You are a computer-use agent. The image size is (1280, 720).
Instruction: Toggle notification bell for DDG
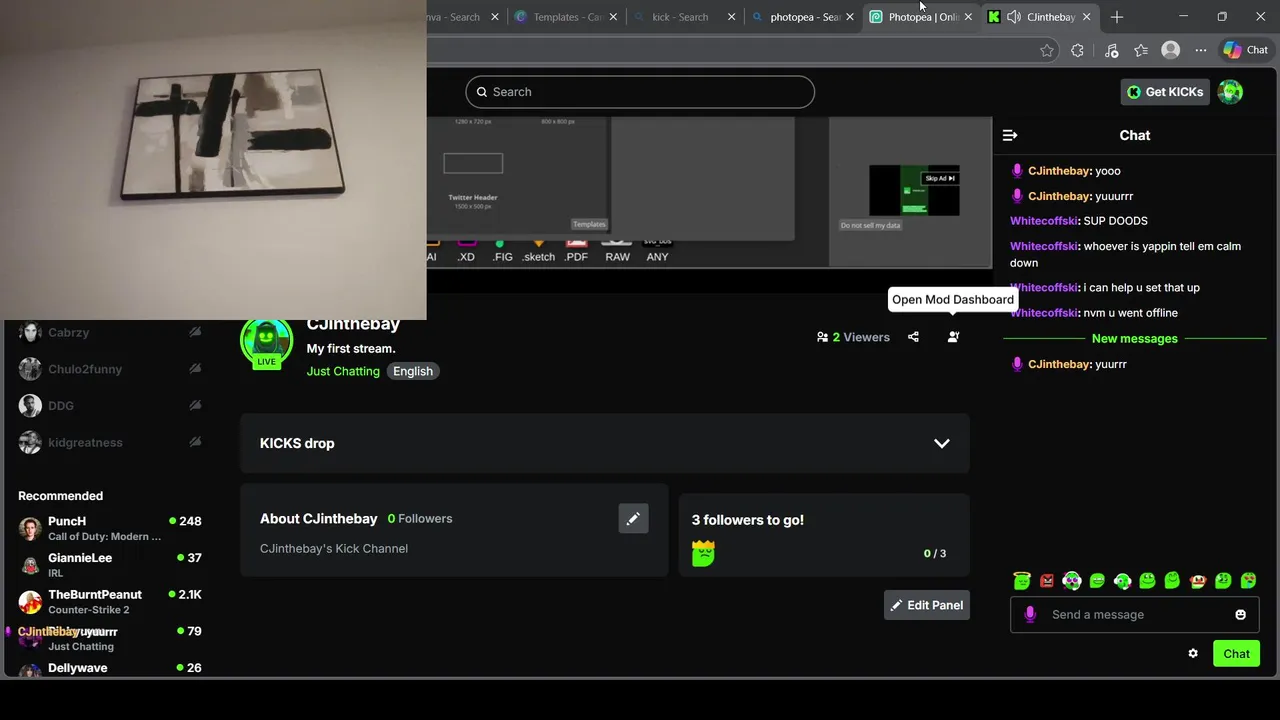(x=195, y=406)
